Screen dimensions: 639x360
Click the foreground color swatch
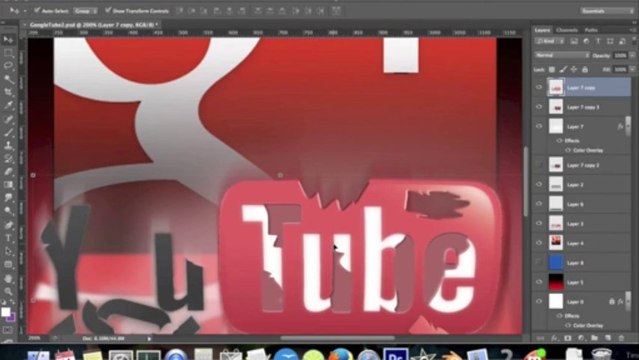click(5, 312)
